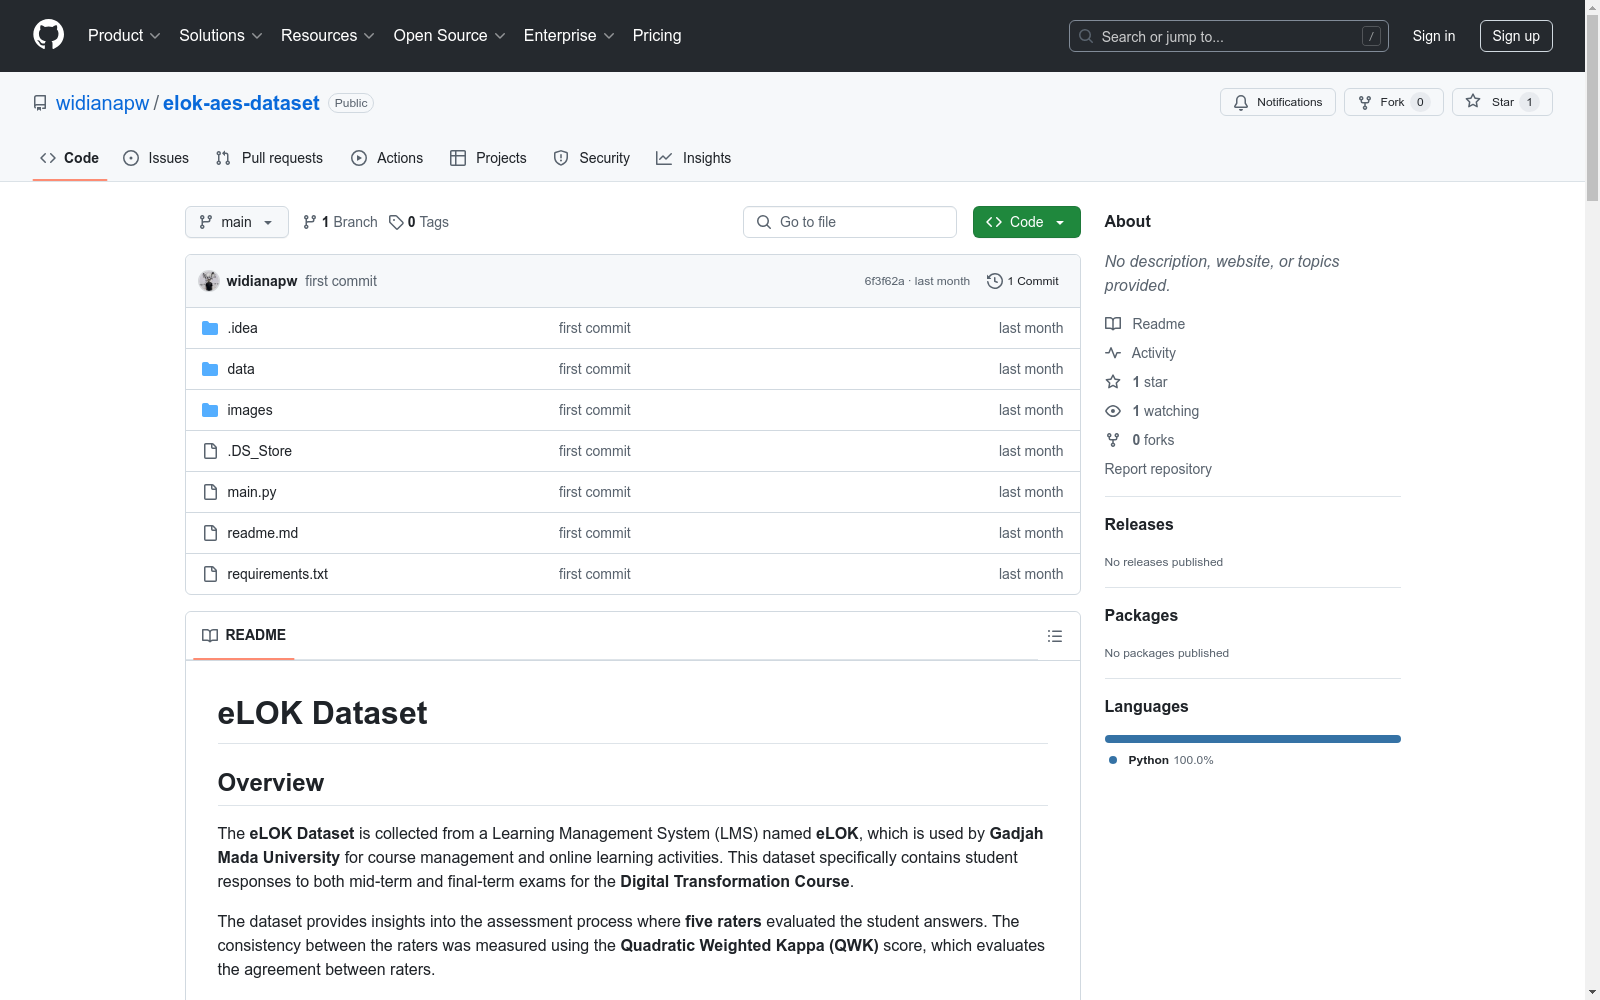The width and height of the screenshot is (1600, 1000).
Task: Expand the Open Source menu
Action: coord(450,35)
